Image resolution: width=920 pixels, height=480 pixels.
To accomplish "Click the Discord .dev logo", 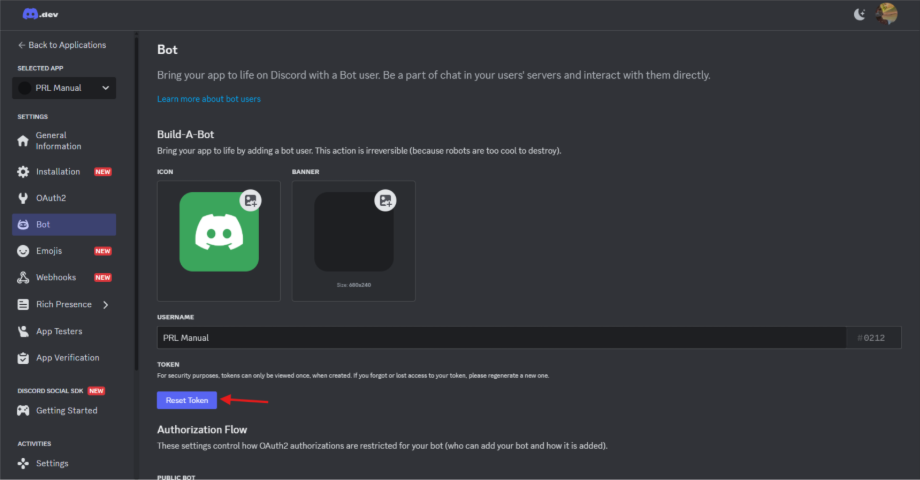I will (x=40, y=14).
